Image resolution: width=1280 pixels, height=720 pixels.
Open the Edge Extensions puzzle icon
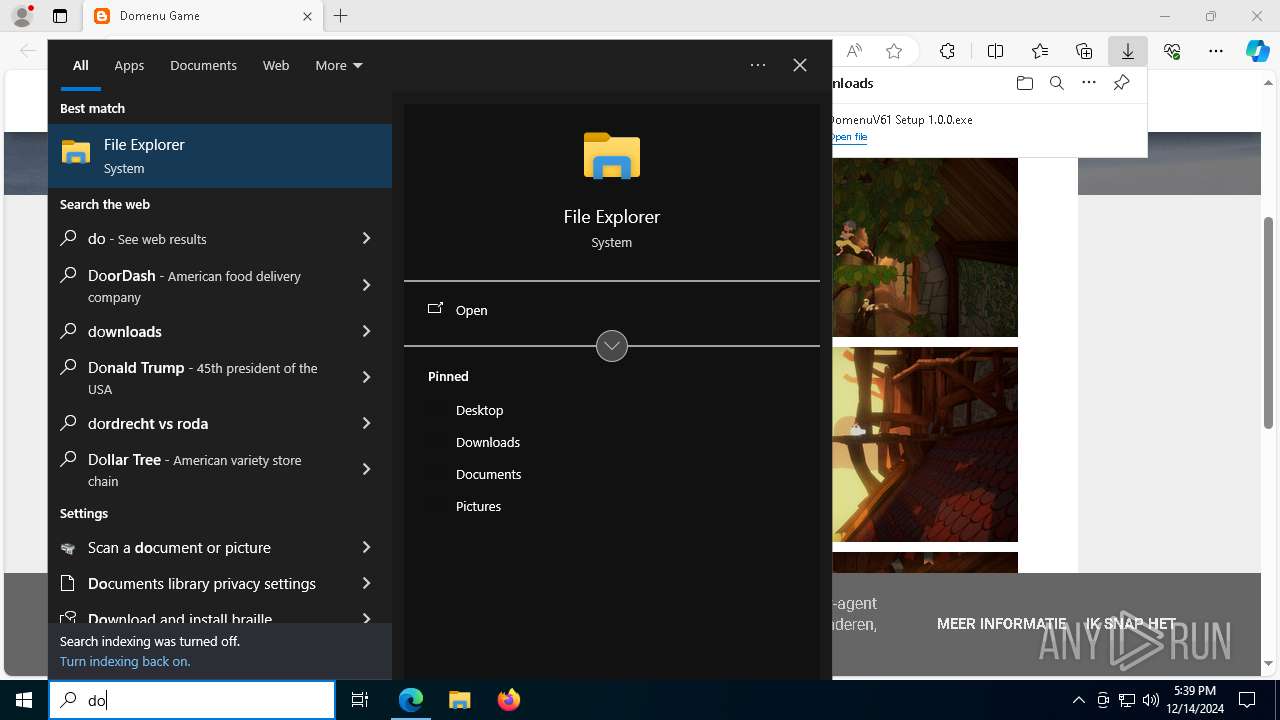pos(947,51)
